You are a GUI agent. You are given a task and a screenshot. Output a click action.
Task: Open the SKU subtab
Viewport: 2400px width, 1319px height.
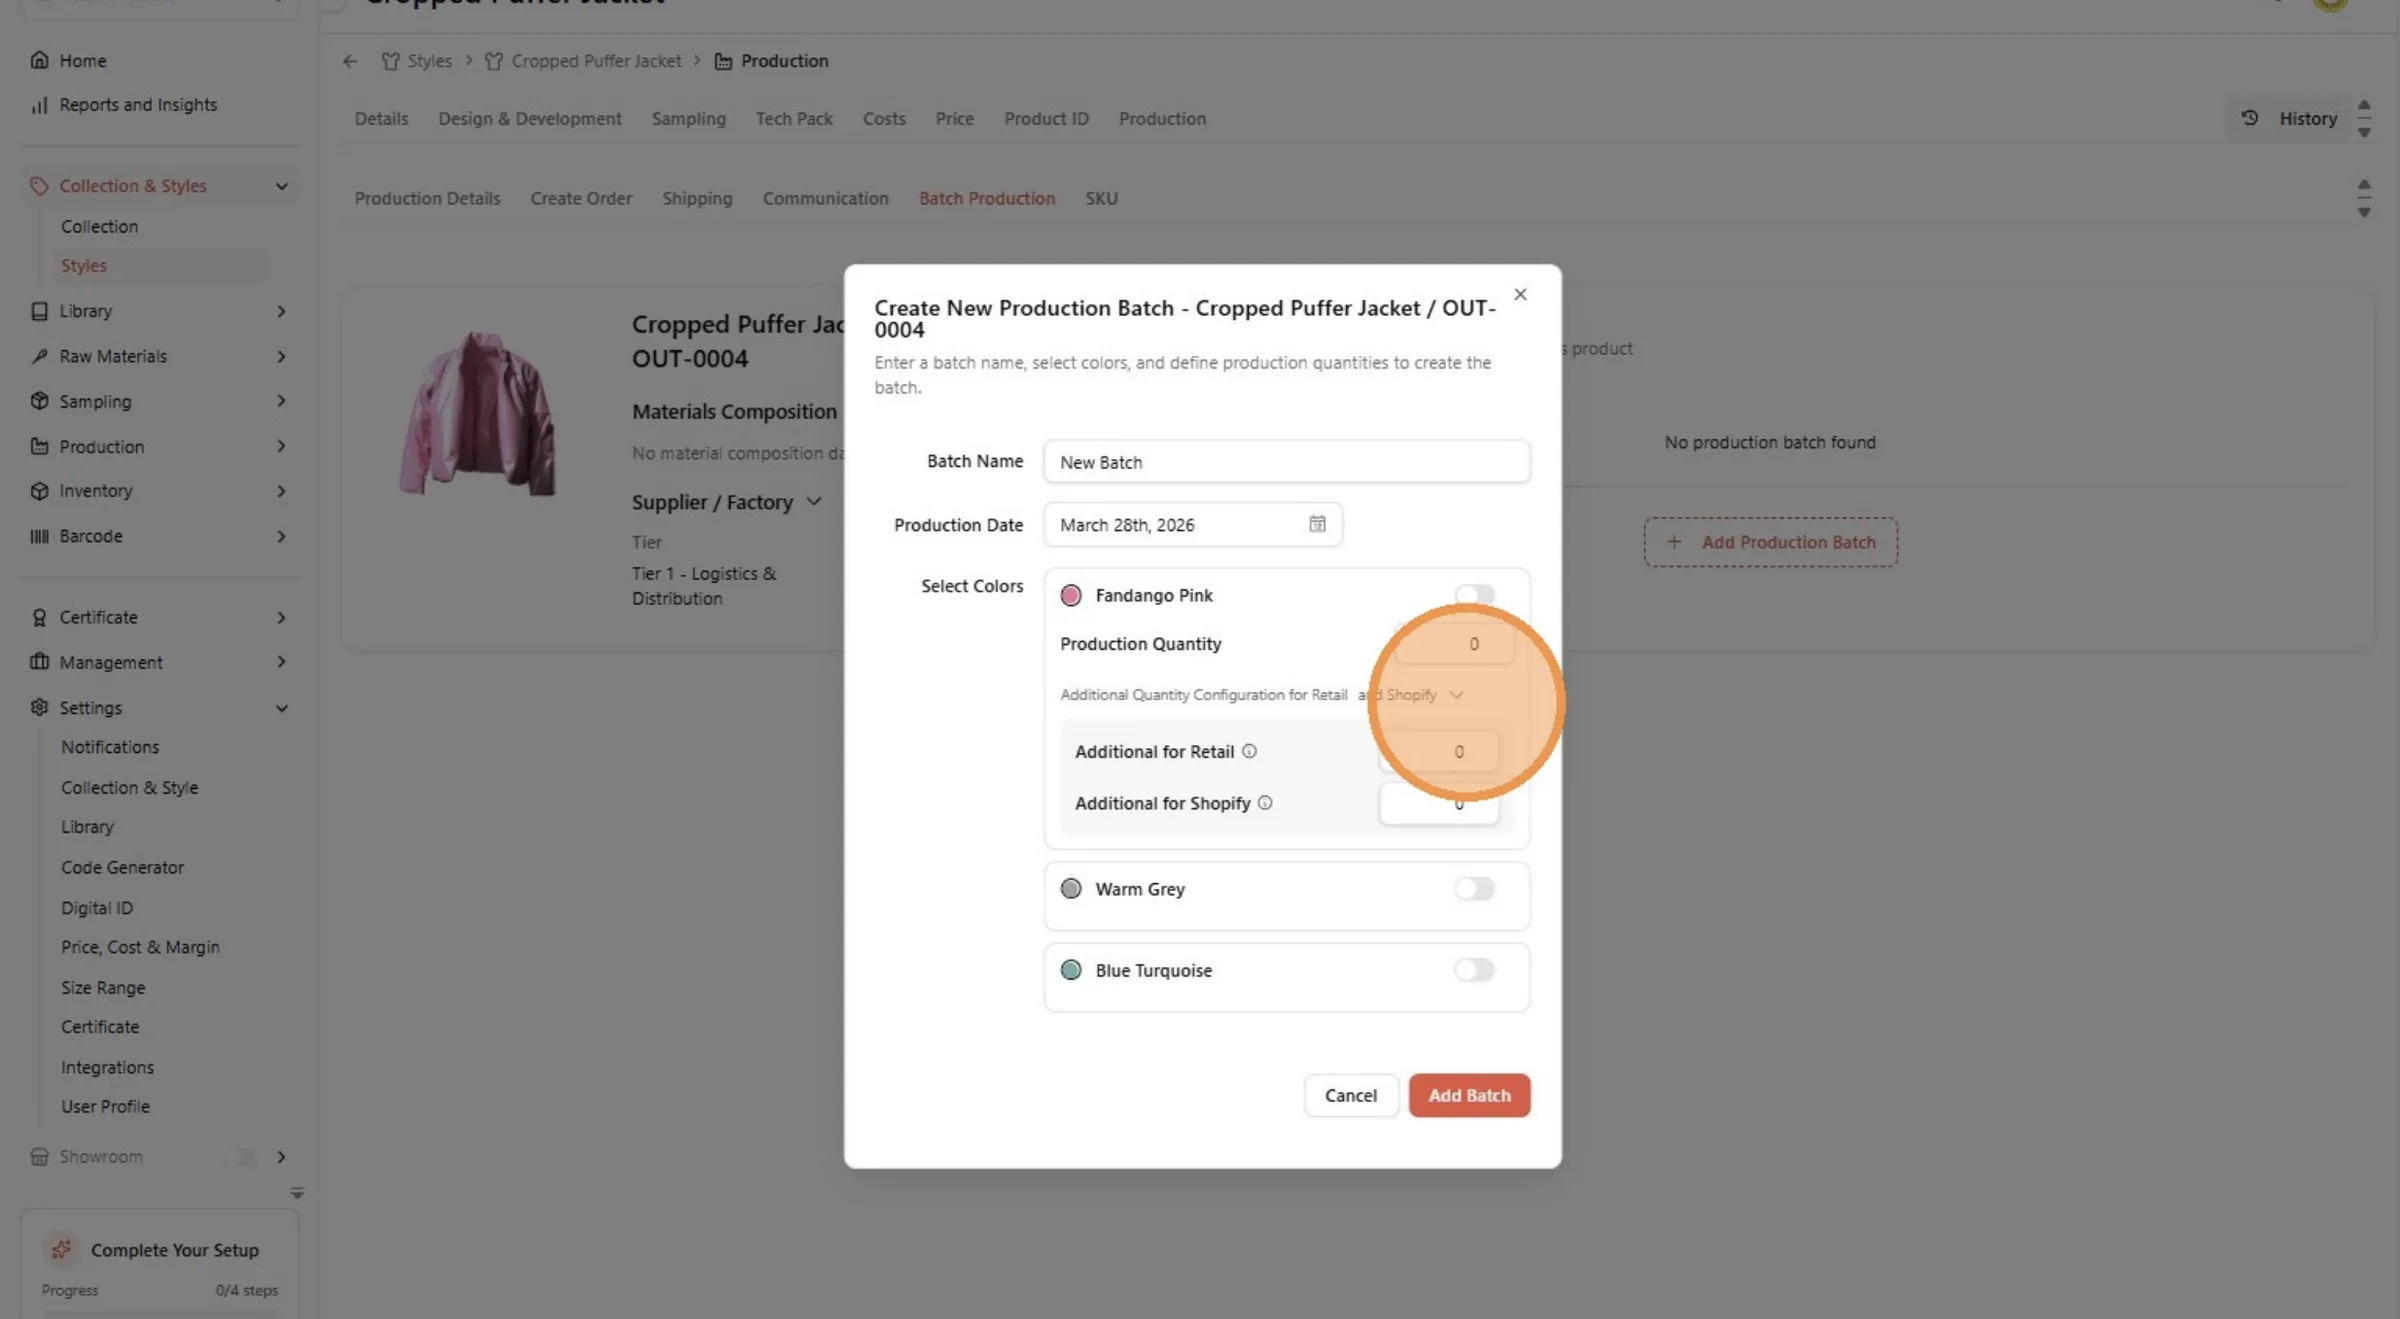(x=1101, y=198)
